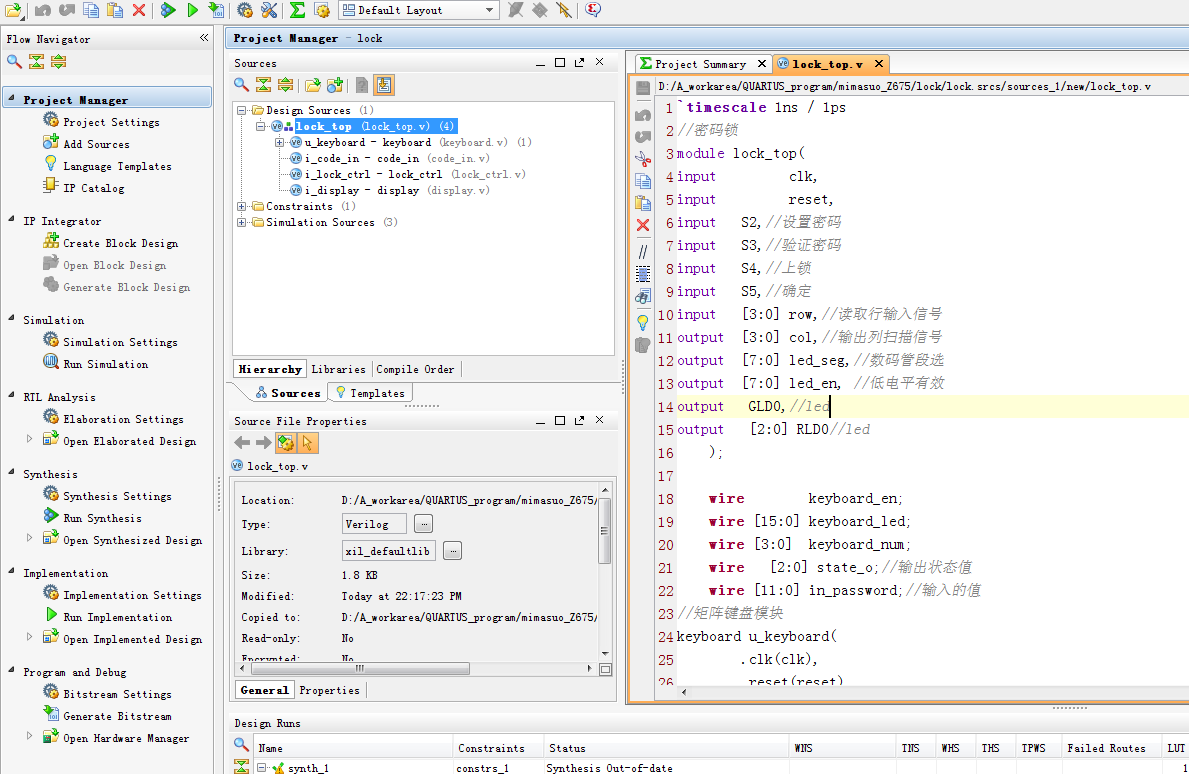The height and width of the screenshot is (774, 1189).
Task: Click Run Implementation in Flow Navigator
Action: pos(116,617)
